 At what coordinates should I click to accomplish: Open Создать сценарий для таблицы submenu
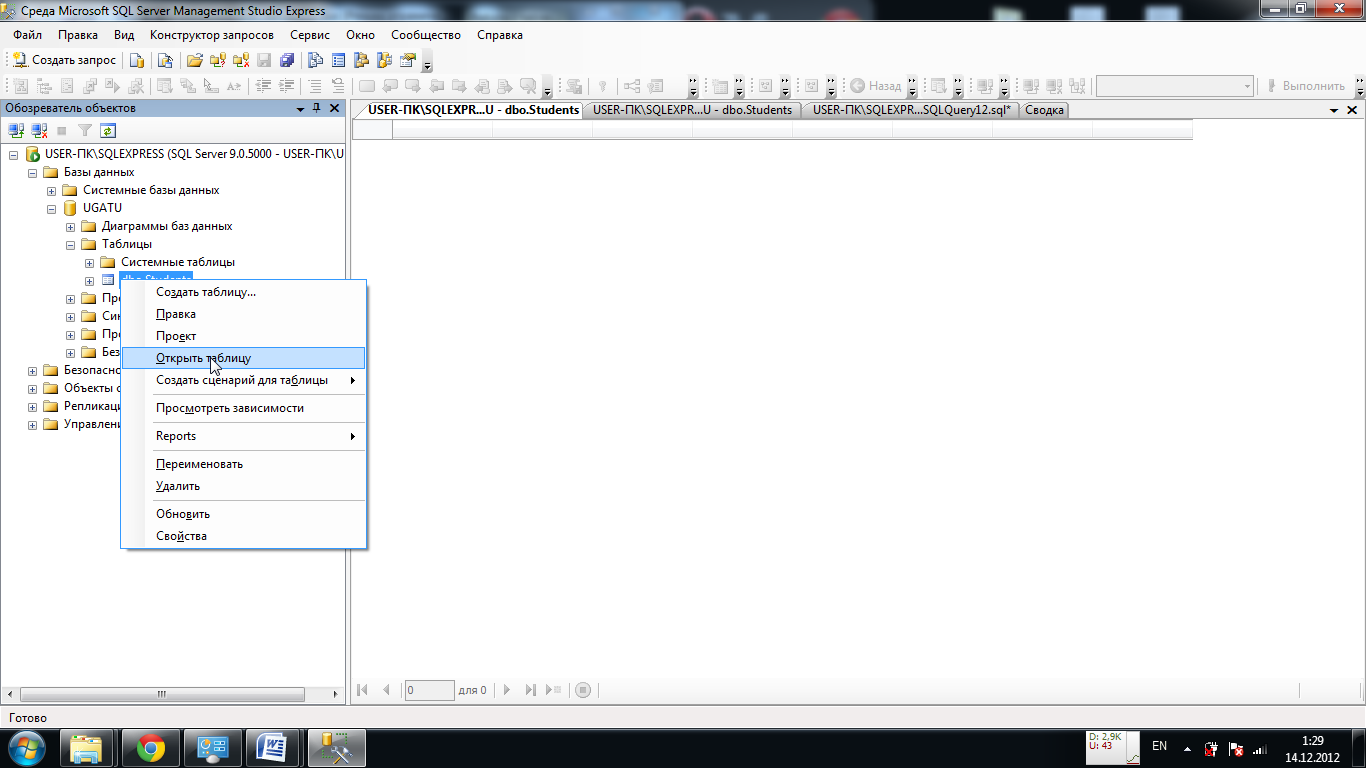[242, 380]
